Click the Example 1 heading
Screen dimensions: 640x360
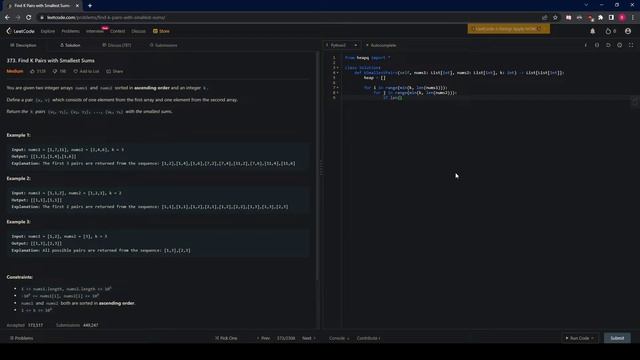click(x=18, y=135)
